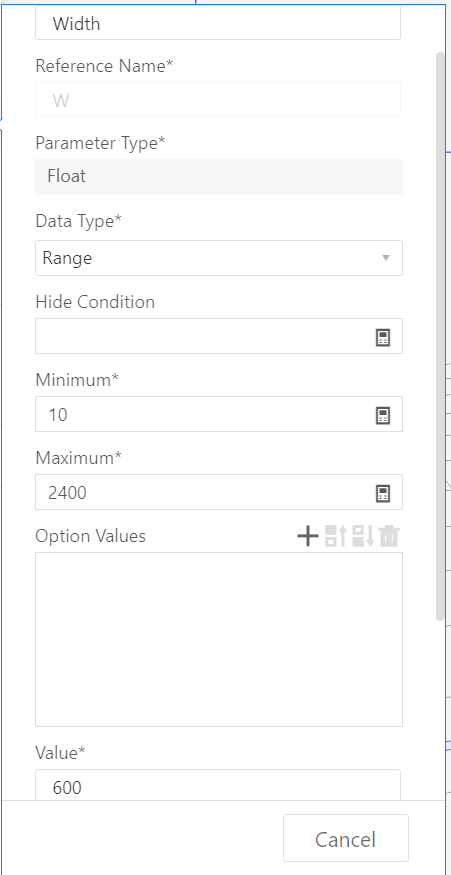This screenshot has height=875, width=451.
Task: Add a new option value with plus icon
Action: pyautogui.click(x=308, y=536)
